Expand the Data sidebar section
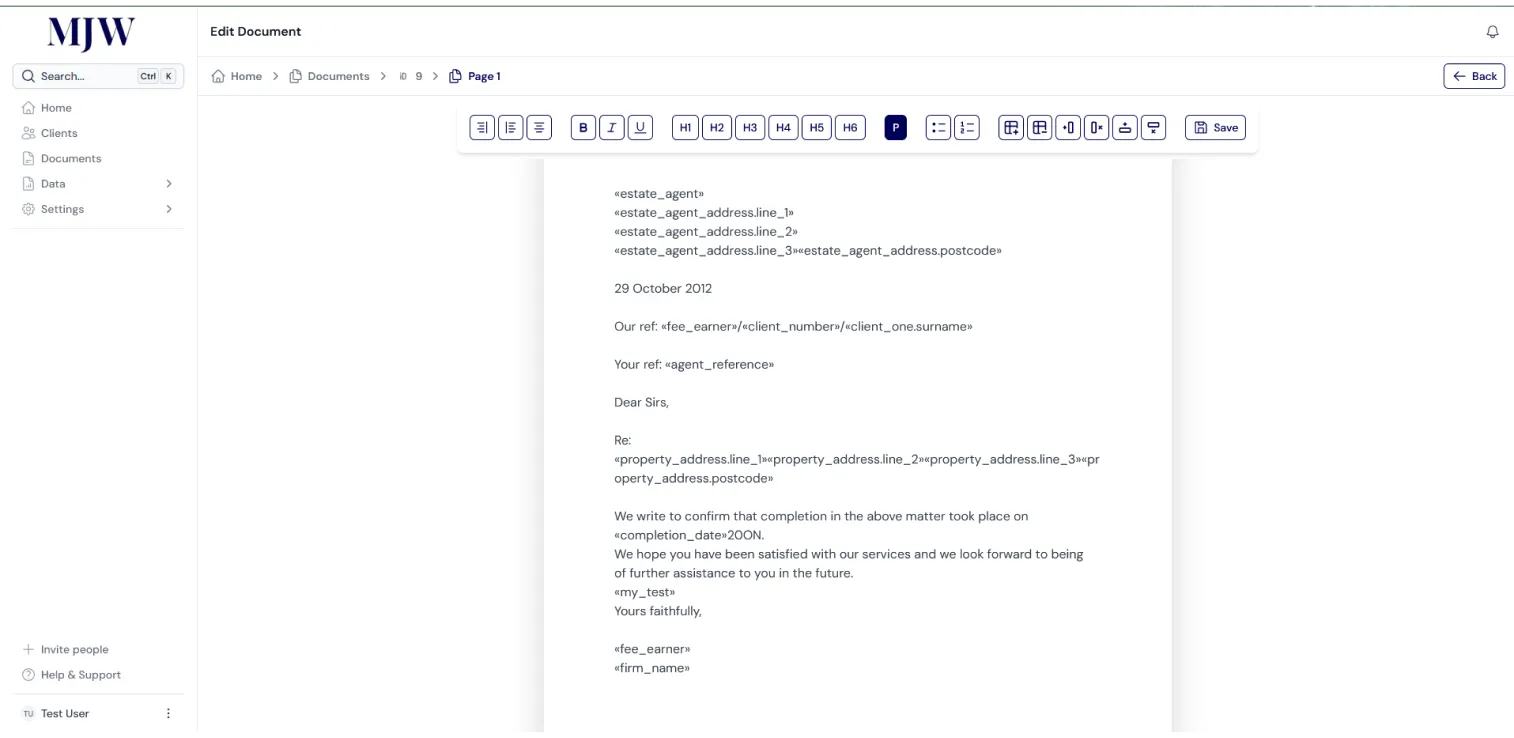1514x738 pixels. 168,184
